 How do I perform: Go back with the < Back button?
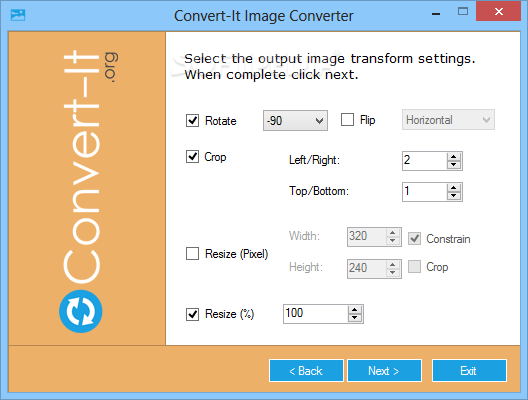306,370
